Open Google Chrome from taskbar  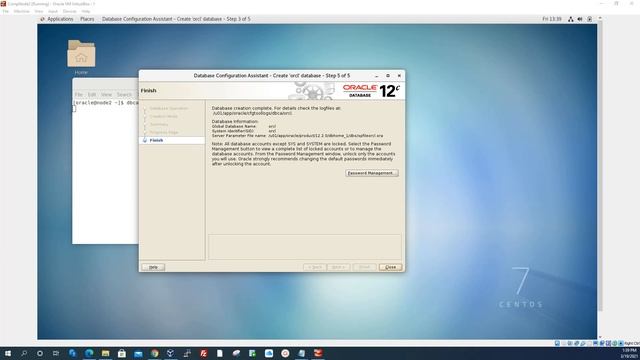point(154,353)
